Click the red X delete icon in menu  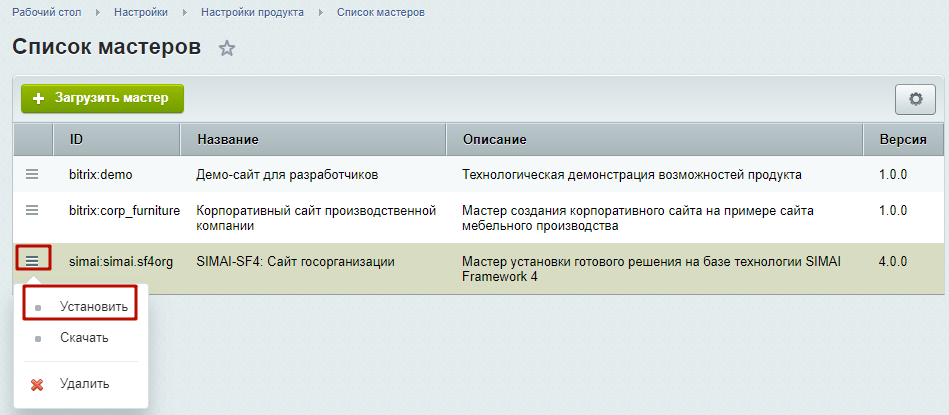(x=37, y=384)
